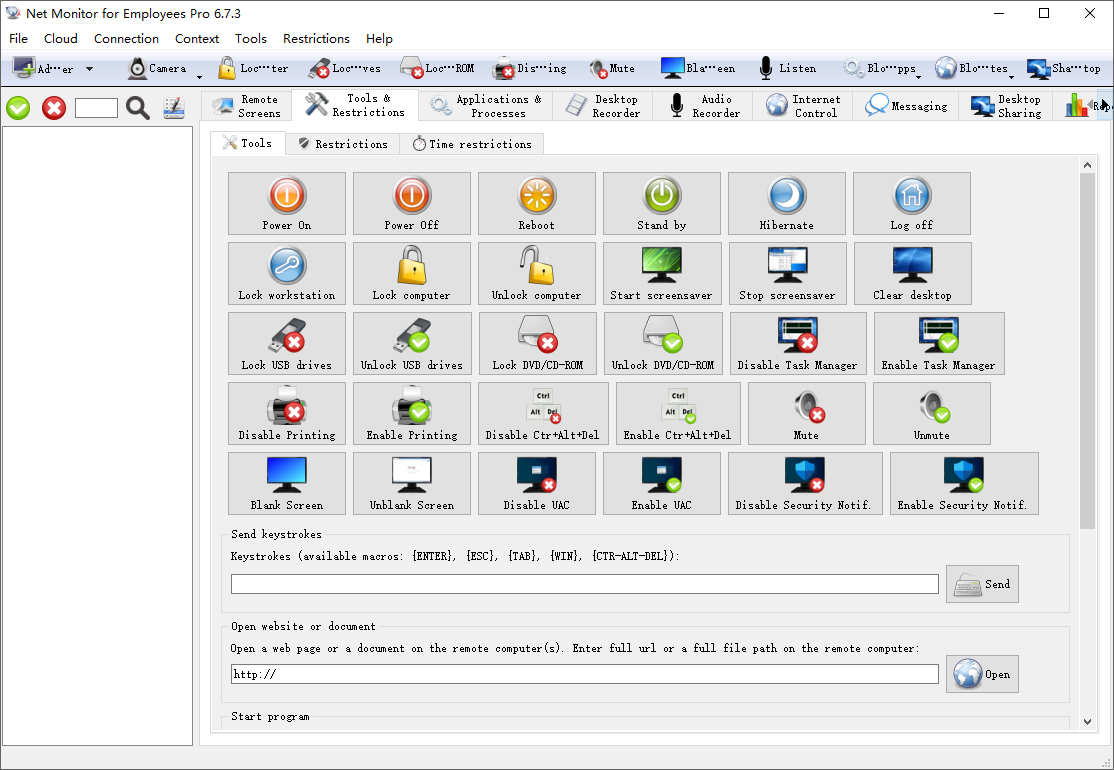
Task: Expand the Block websites toolbar dropdown
Action: [x=1012, y=77]
